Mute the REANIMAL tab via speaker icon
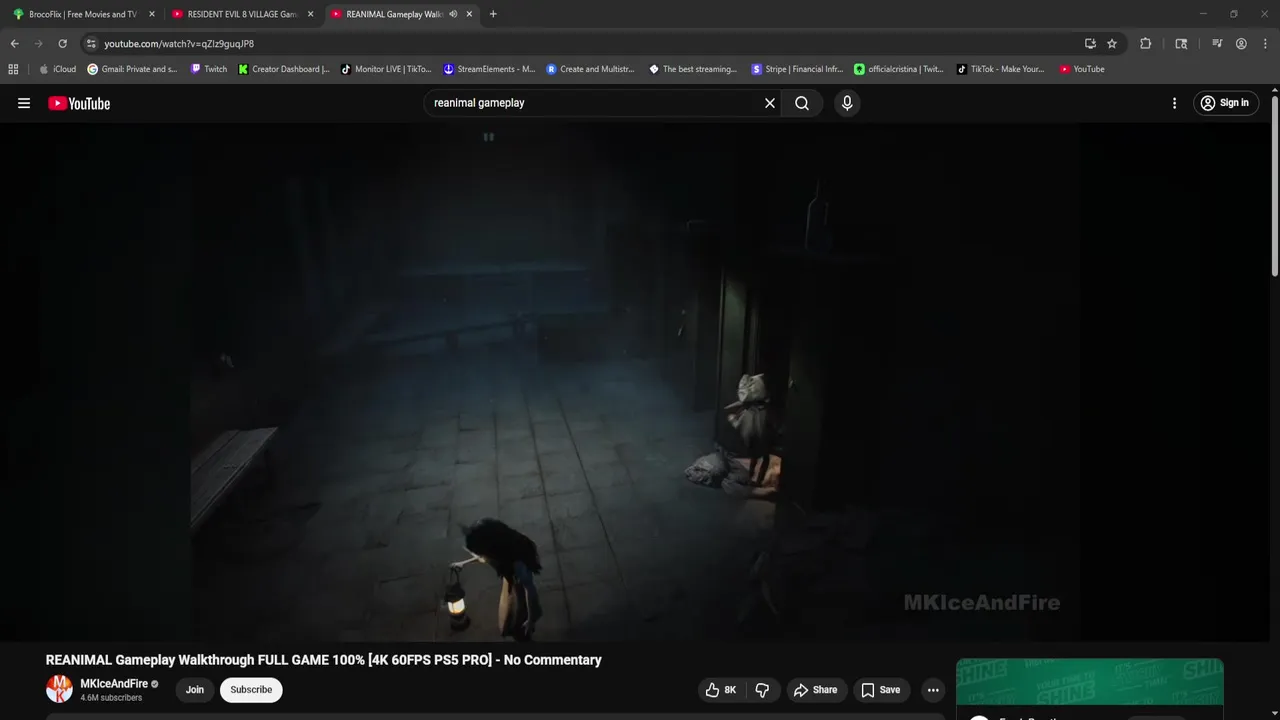 454,14
